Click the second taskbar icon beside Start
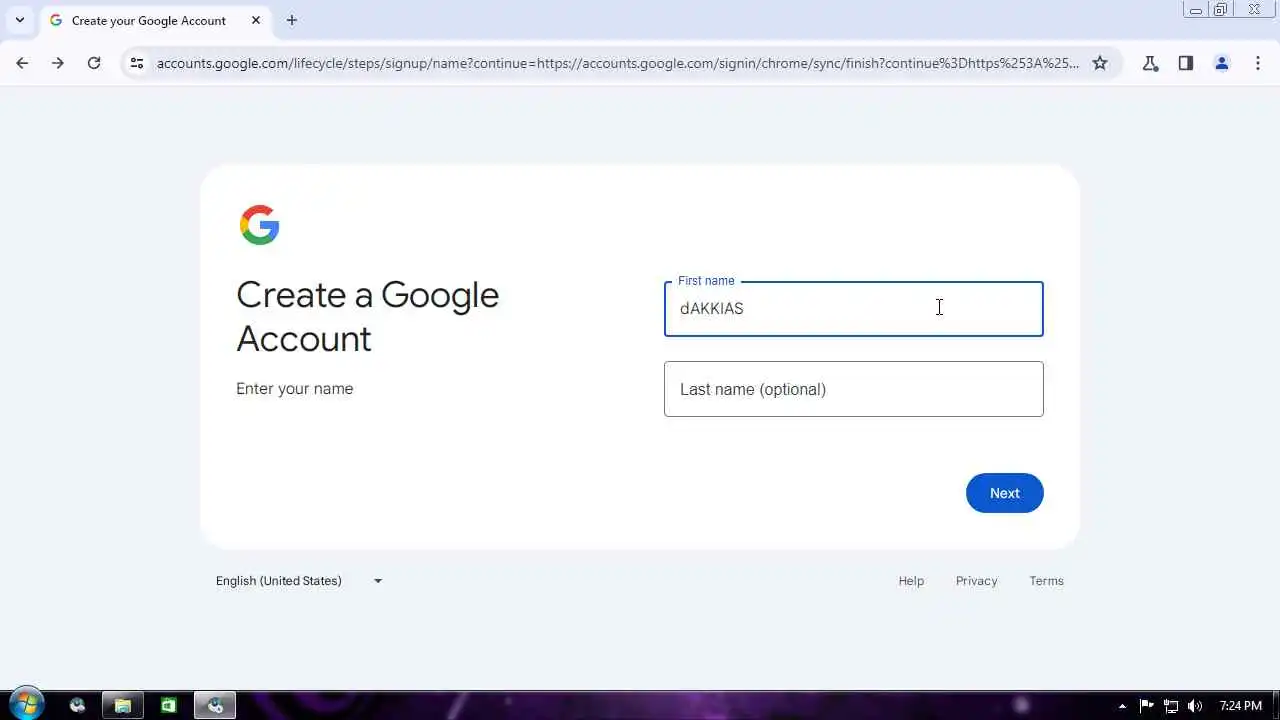This screenshot has height=720, width=1280. click(x=77, y=705)
